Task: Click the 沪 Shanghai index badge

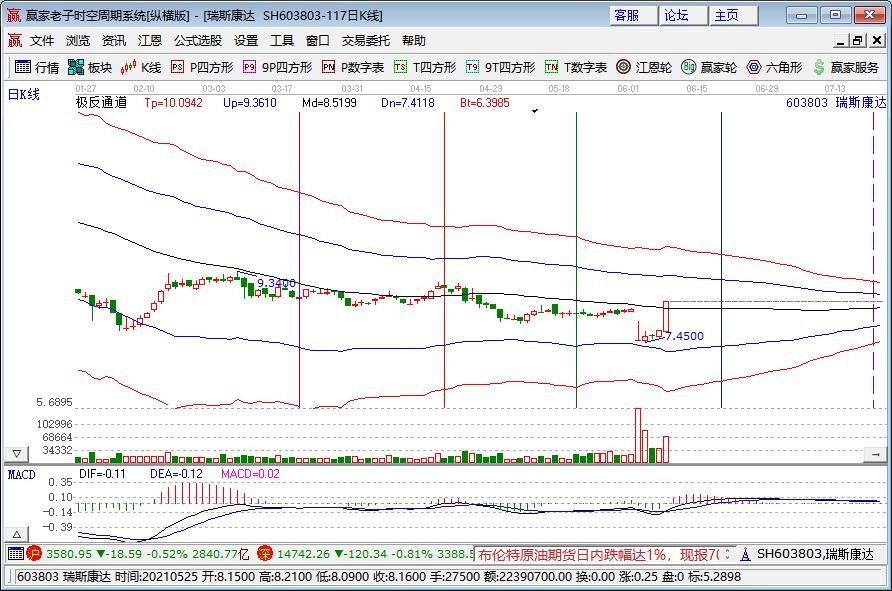Action: (x=34, y=553)
